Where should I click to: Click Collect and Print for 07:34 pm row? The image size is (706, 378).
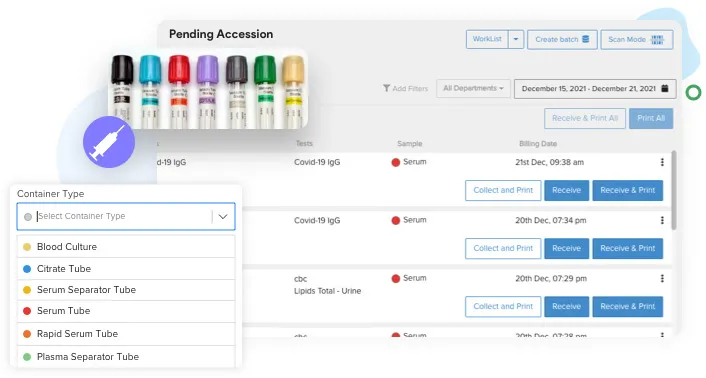[x=503, y=248]
